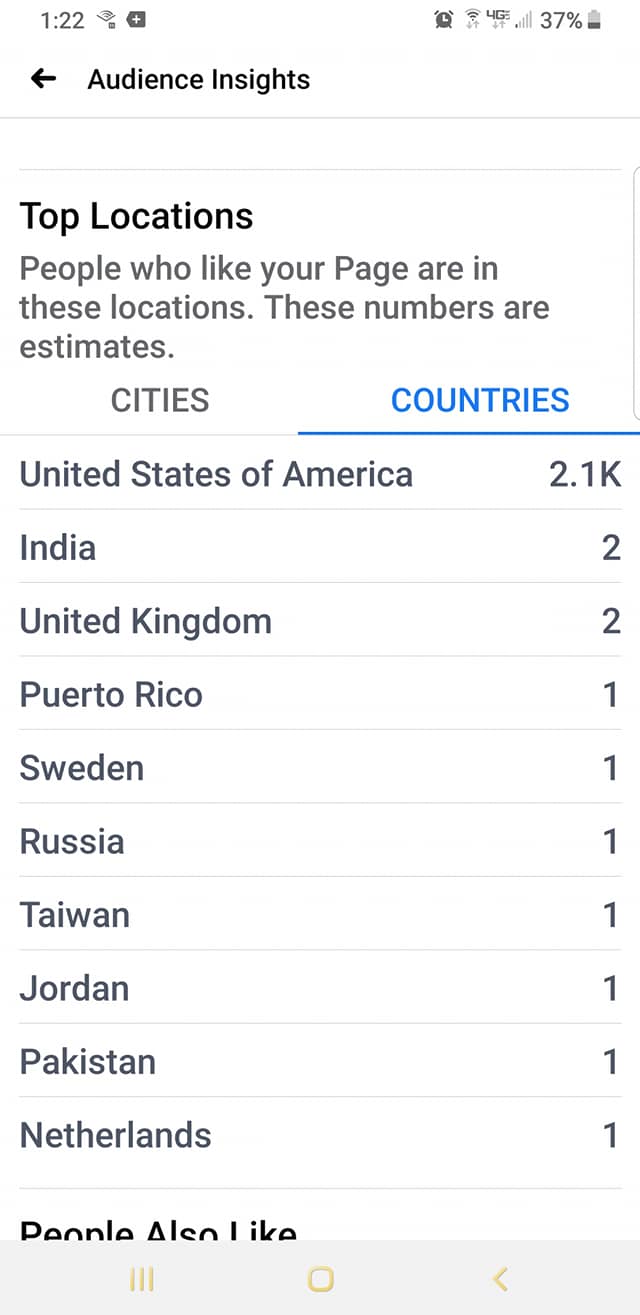Tap the India location row

pos(320,547)
